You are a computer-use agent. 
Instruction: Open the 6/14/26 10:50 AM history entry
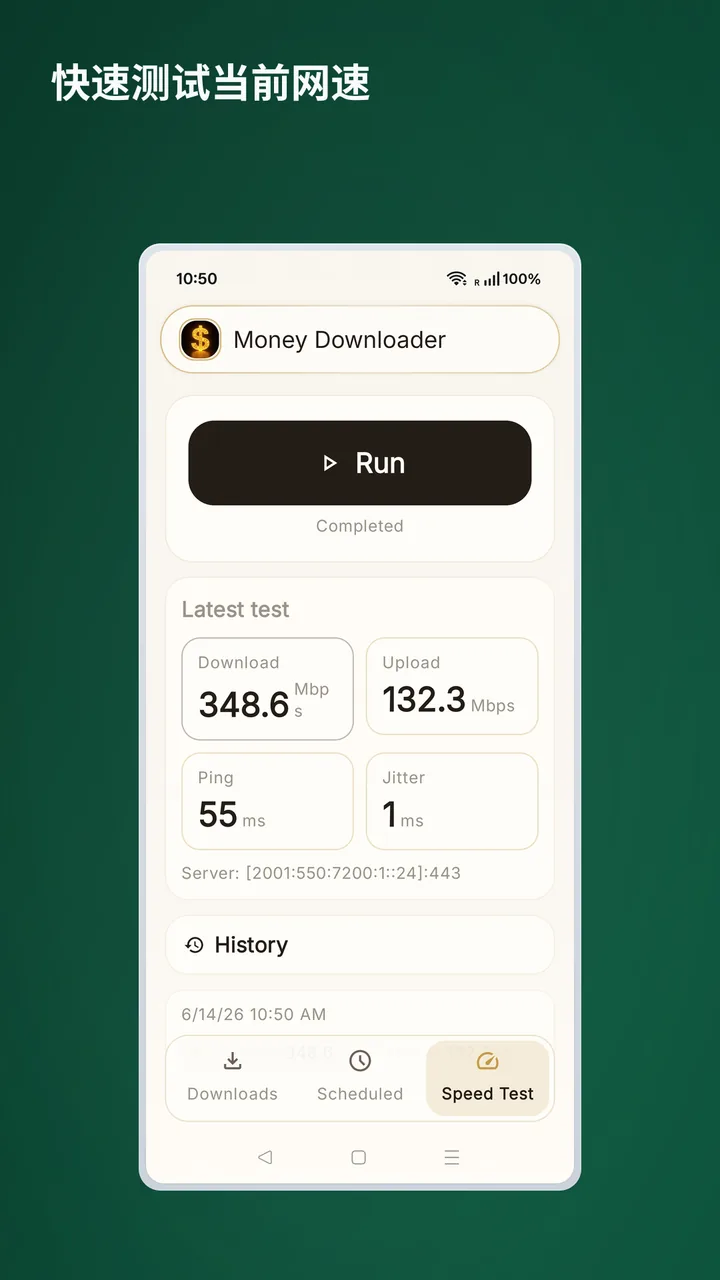pyautogui.click(x=360, y=1014)
